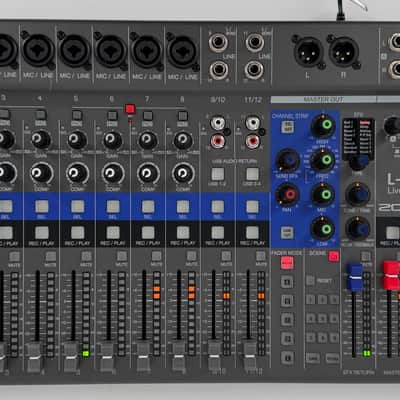
Task: Select channel 11/12 with SEL button
Action: [252, 207]
